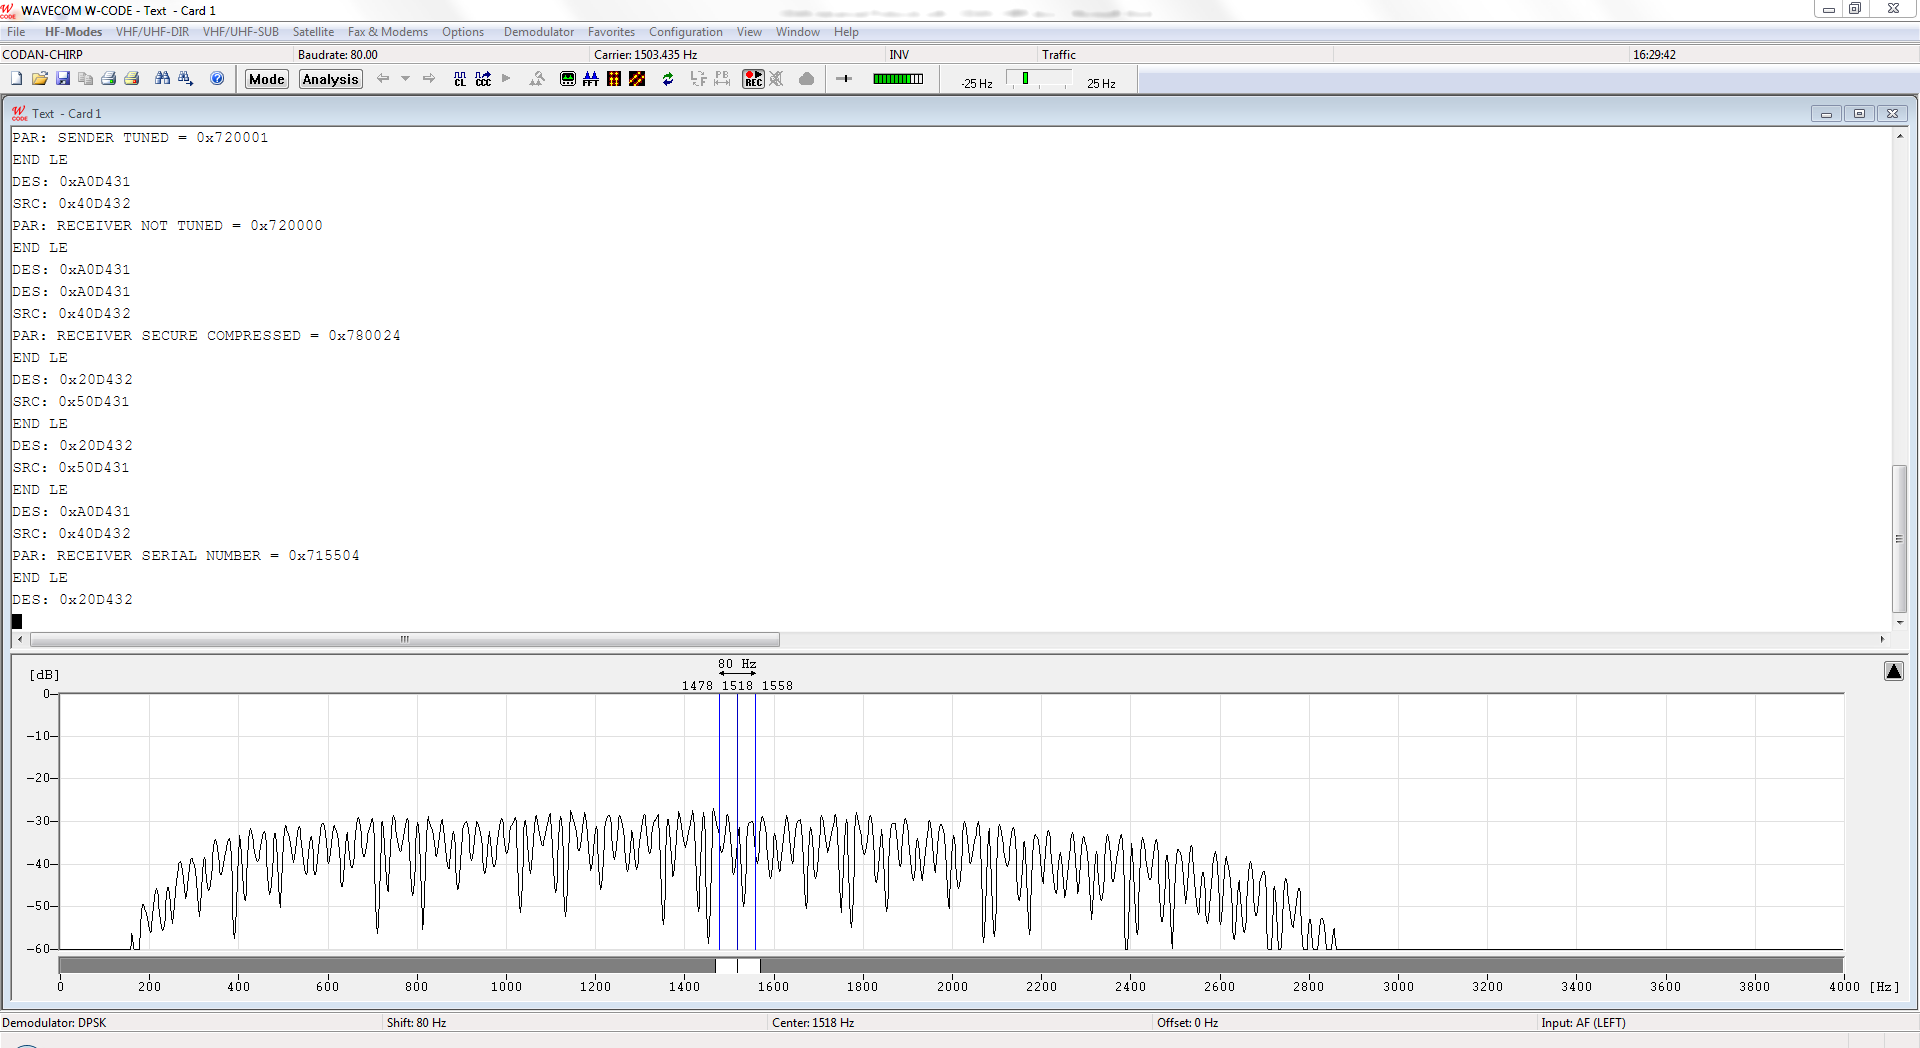Click the Mode button
Viewport: 1920px width, 1048px height.
click(x=267, y=79)
